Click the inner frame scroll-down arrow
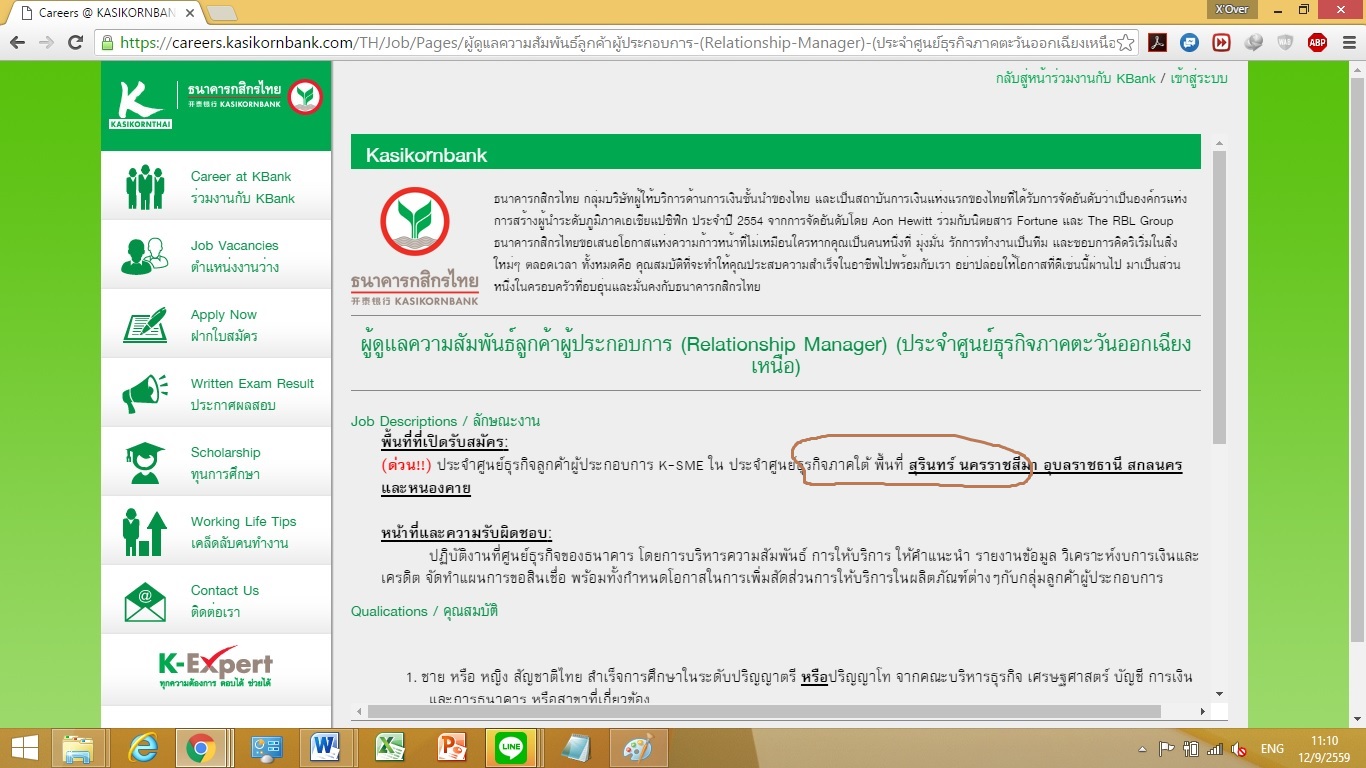The height and width of the screenshot is (768, 1366). pos(1219,692)
